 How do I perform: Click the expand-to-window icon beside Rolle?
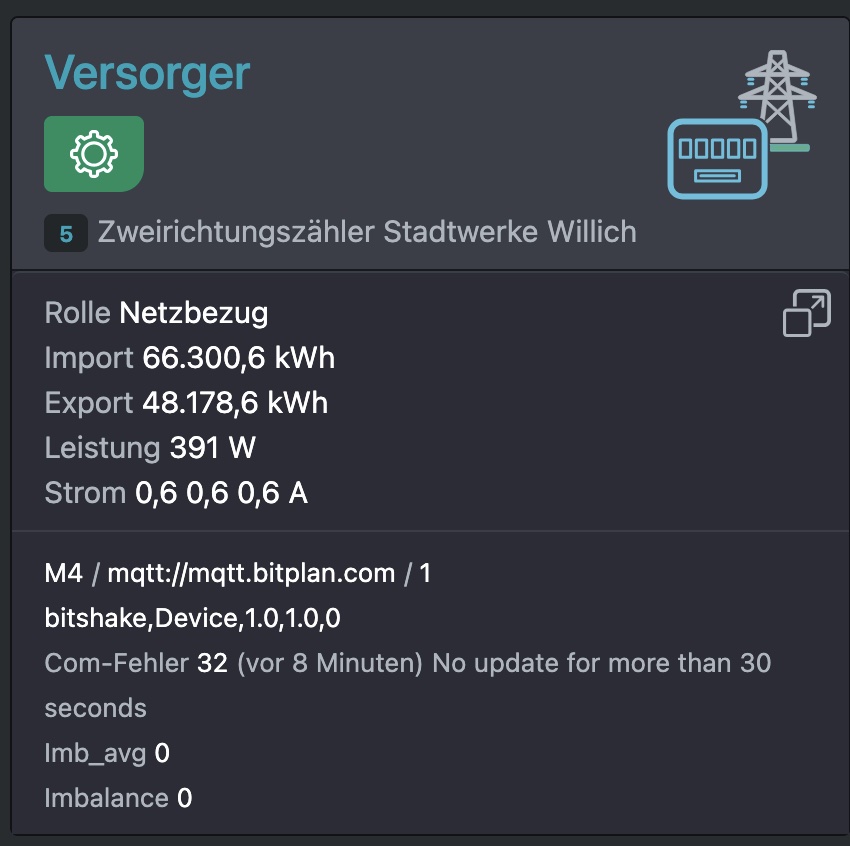(x=807, y=313)
